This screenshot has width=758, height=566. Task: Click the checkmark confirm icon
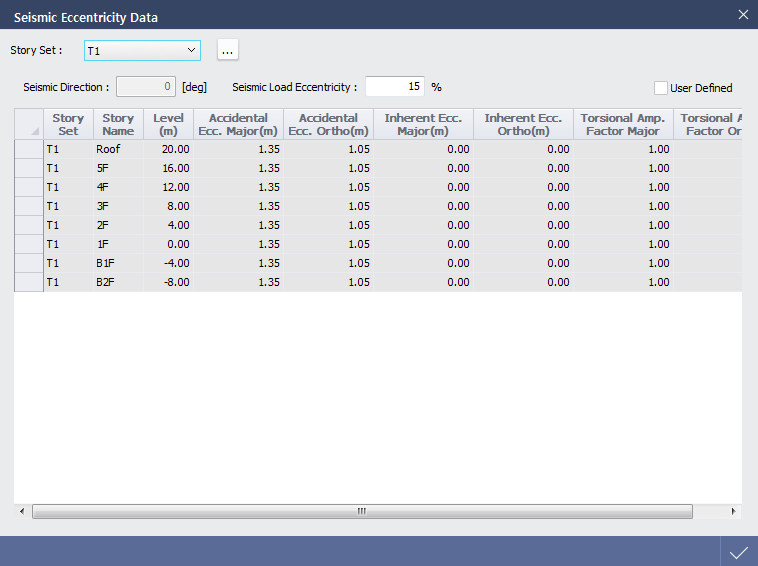(739, 552)
